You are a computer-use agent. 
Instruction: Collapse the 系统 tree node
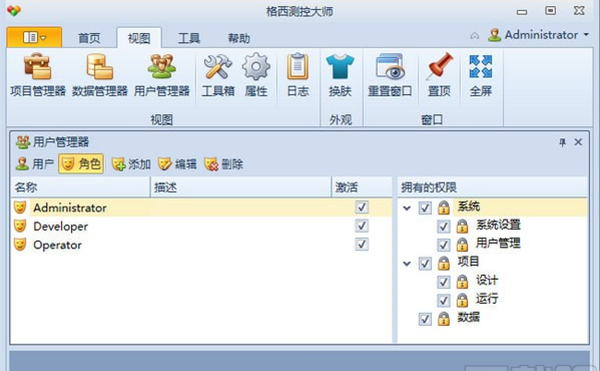[x=407, y=208]
